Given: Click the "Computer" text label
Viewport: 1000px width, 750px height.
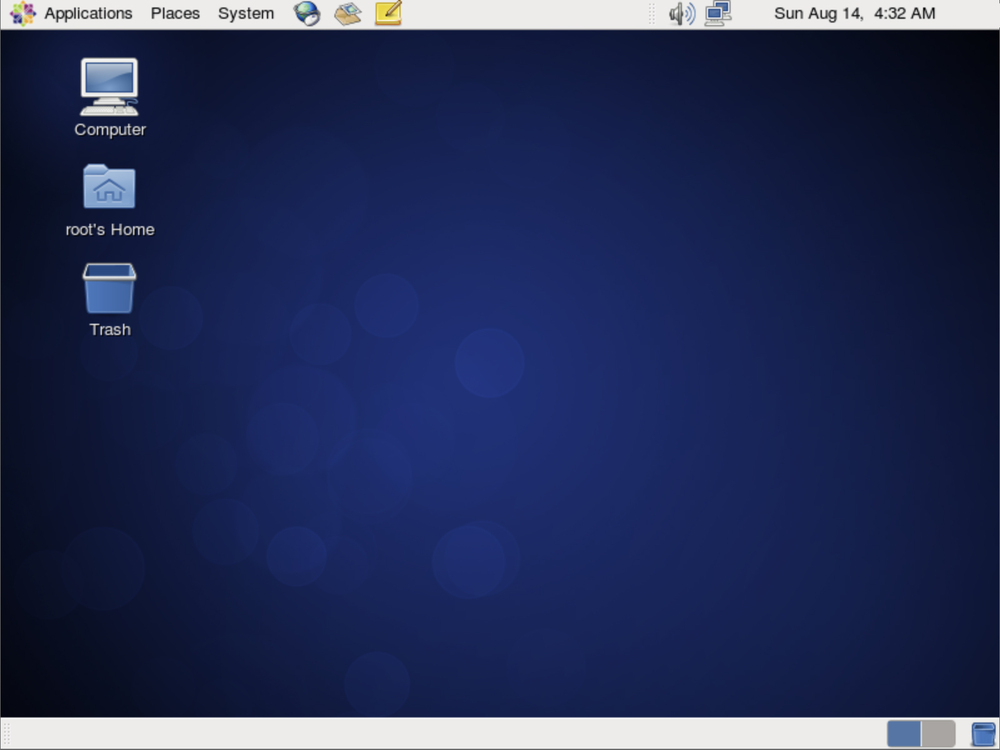Looking at the screenshot, I should coord(110,130).
